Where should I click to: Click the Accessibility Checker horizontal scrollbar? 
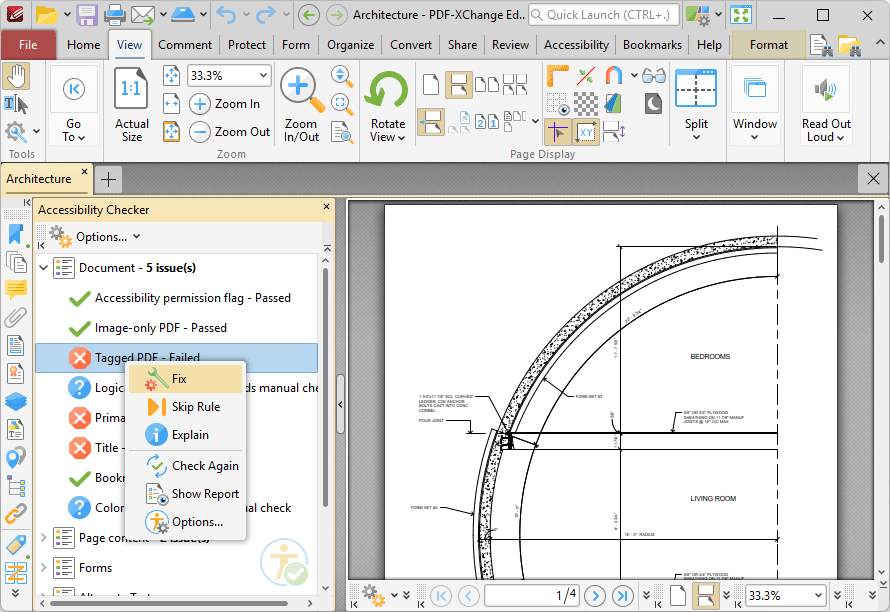[x=169, y=603]
